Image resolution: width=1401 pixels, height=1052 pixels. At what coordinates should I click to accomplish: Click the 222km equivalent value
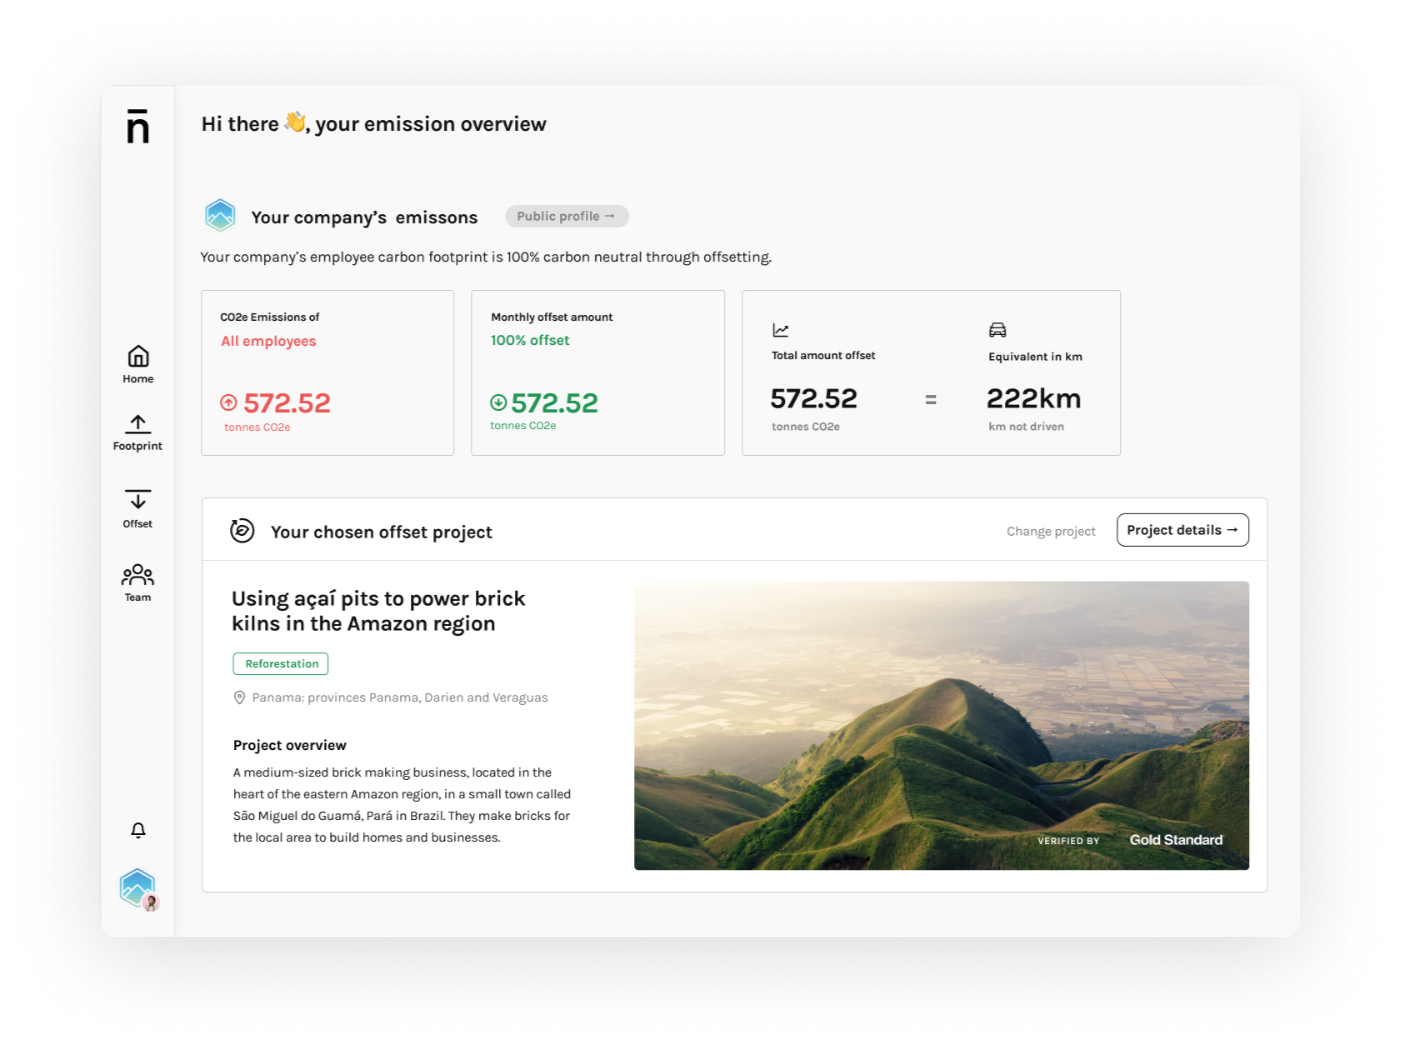point(1034,399)
